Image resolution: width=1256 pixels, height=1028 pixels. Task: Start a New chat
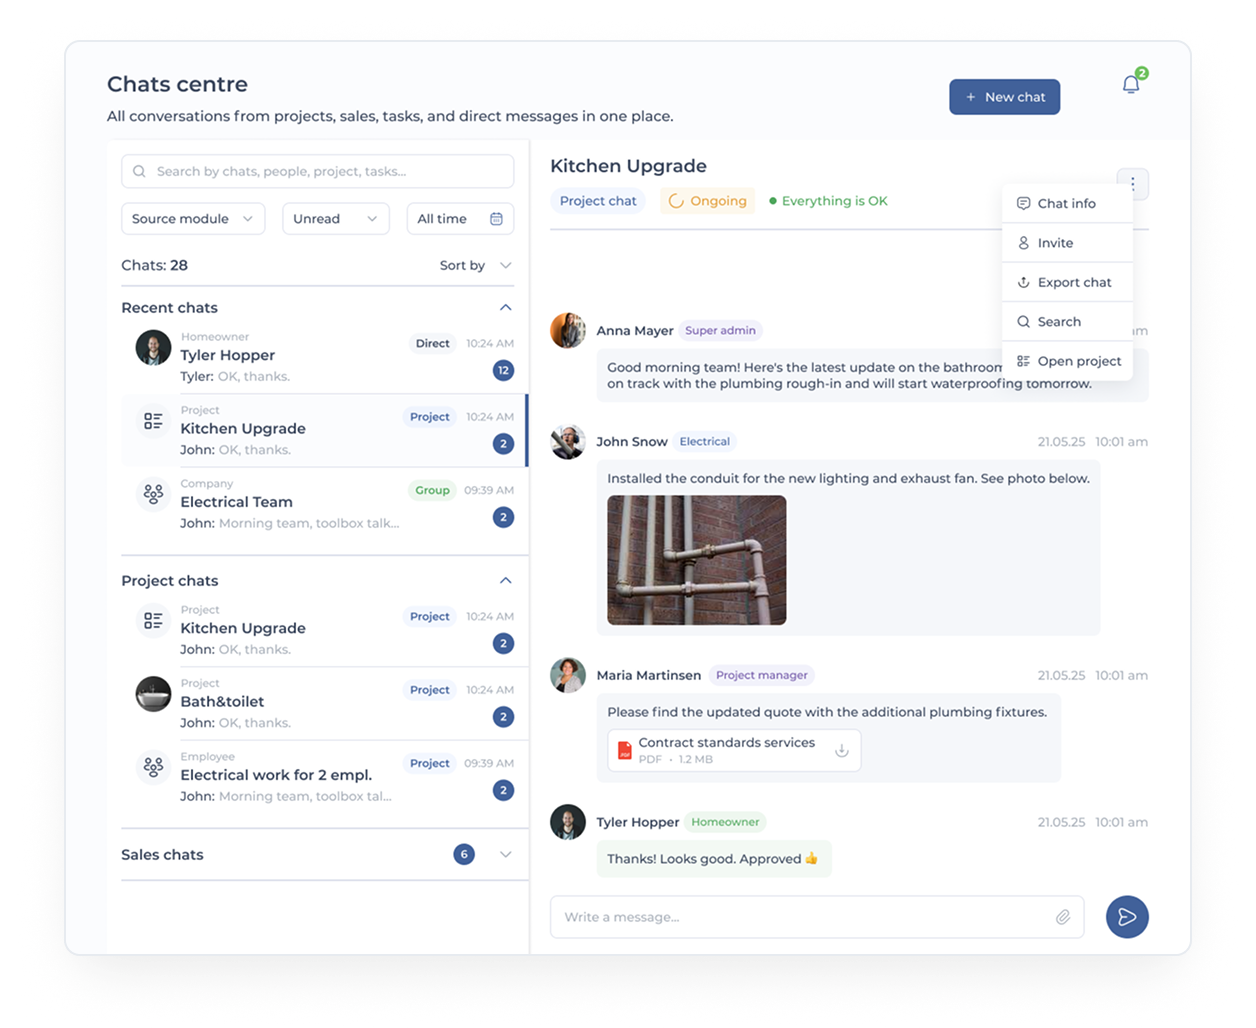tap(1004, 97)
